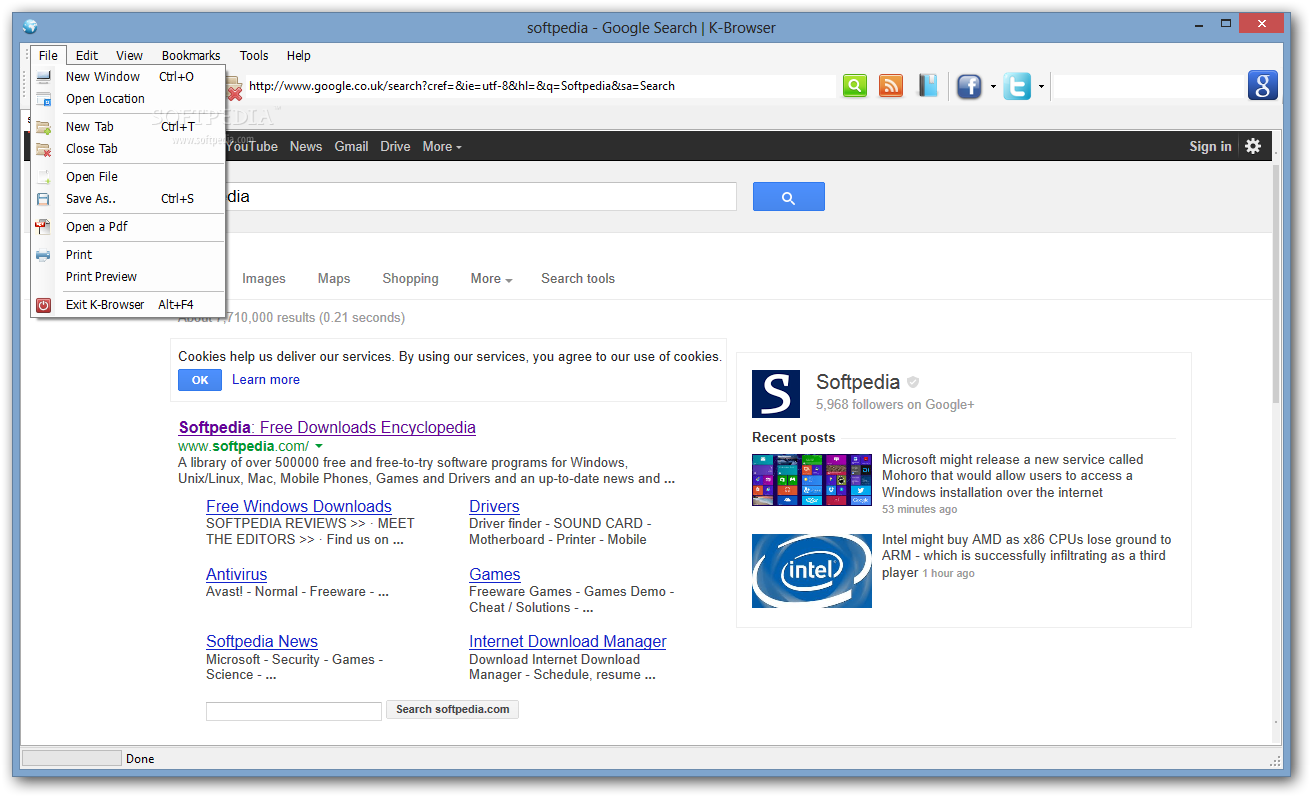1311x797 pixels.
Task: Click the blue Google search icon in toolbar
Action: pyautogui.click(x=1263, y=86)
